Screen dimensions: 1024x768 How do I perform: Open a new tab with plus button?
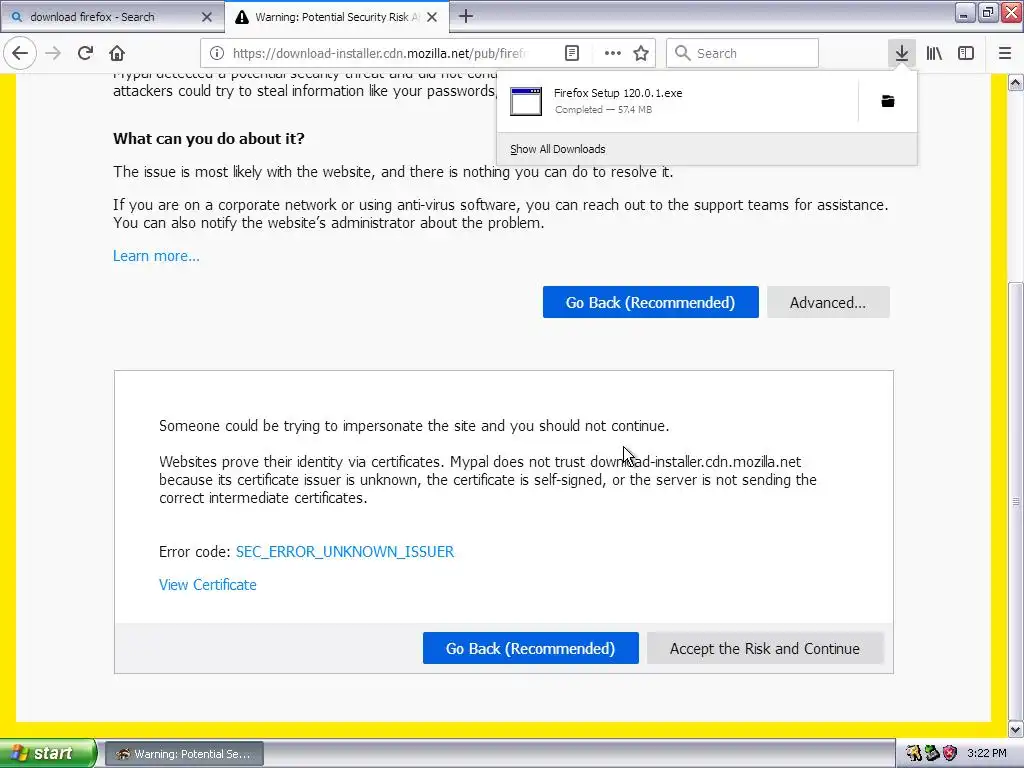pyautogui.click(x=466, y=16)
